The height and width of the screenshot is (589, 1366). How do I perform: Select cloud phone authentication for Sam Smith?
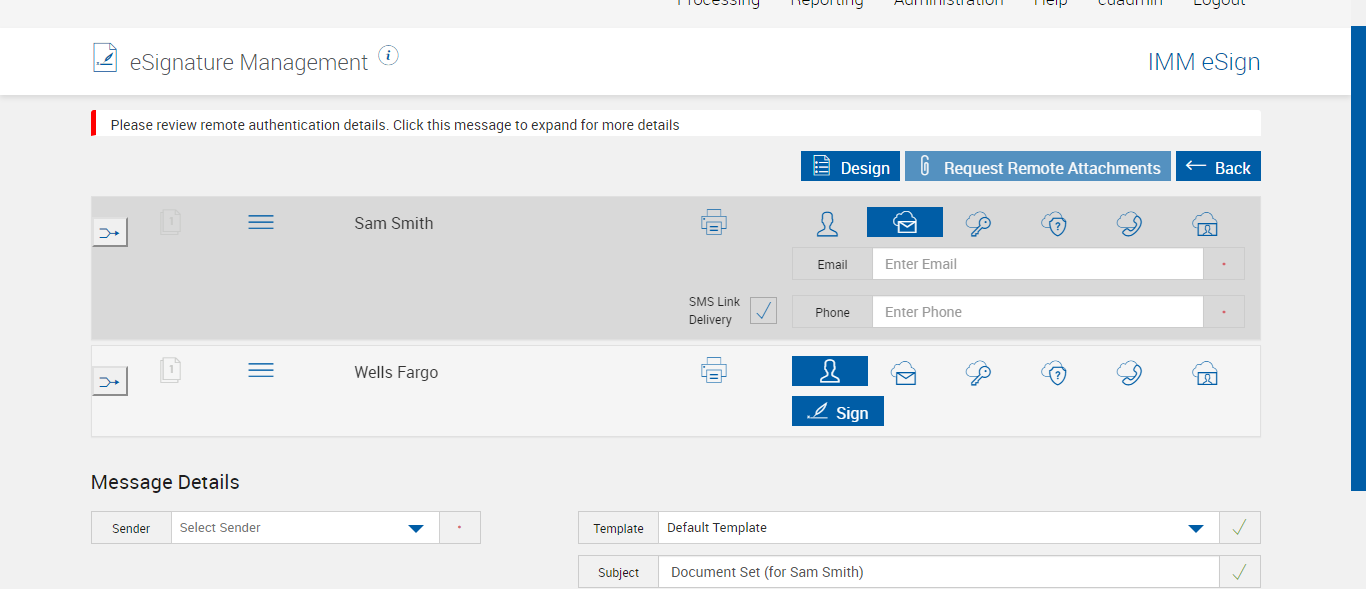tap(1129, 223)
